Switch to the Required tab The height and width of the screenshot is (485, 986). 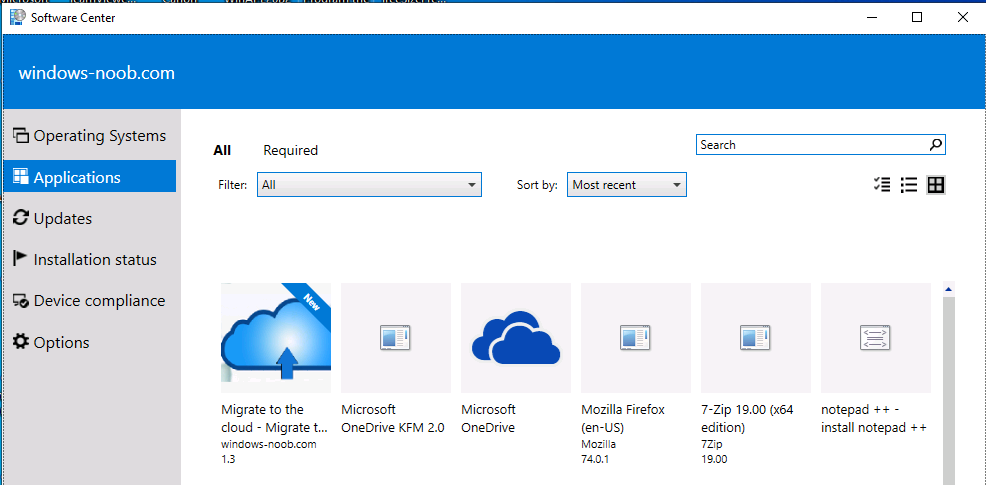pyautogui.click(x=291, y=150)
